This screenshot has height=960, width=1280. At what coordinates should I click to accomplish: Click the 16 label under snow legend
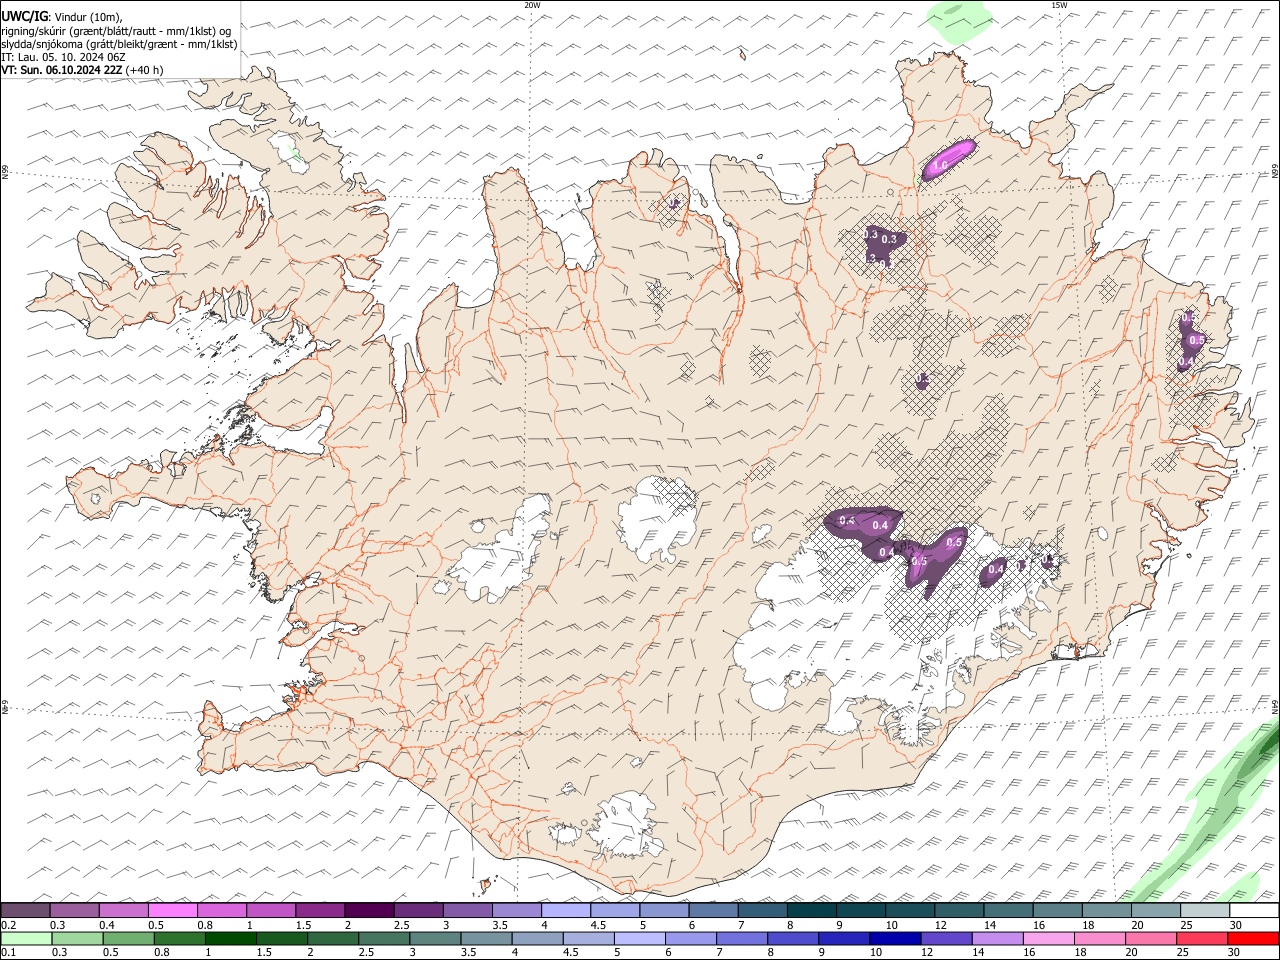[1040, 925]
